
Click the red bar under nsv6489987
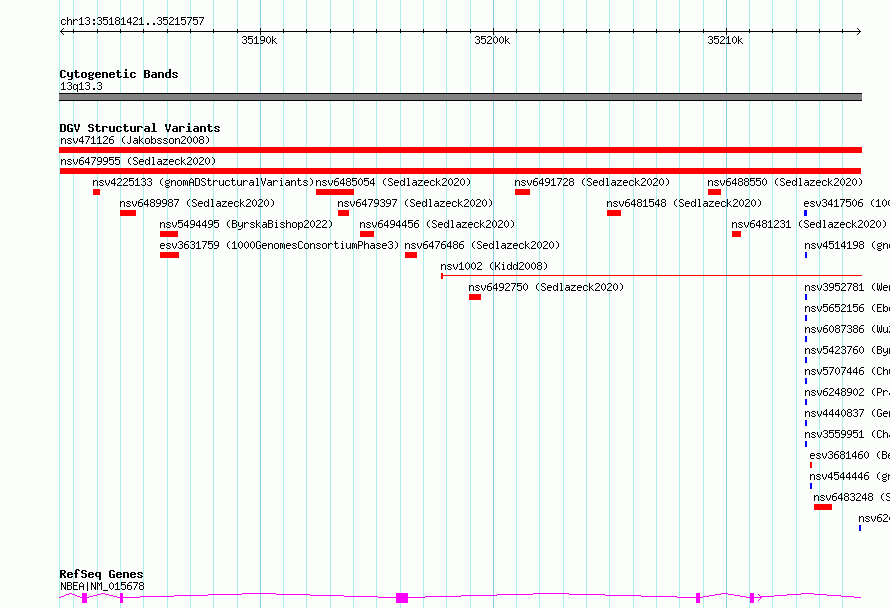coord(128,213)
